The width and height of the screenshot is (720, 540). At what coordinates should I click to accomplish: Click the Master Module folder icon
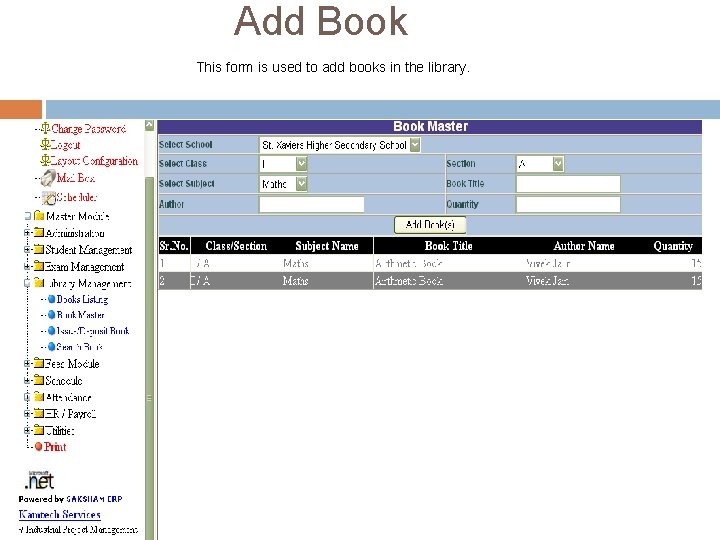click(x=39, y=216)
